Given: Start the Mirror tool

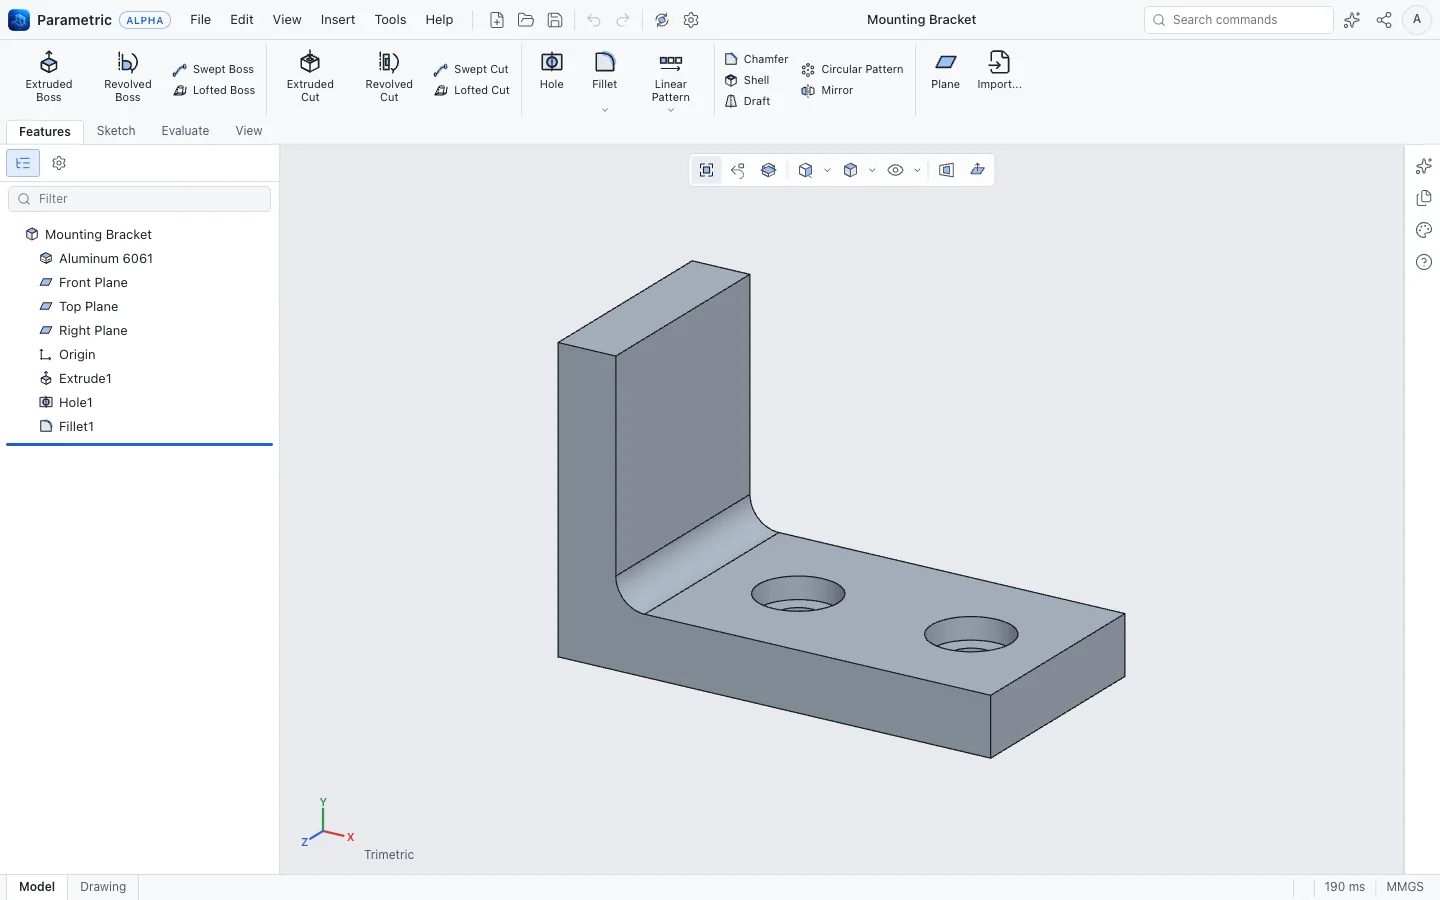Looking at the screenshot, I should click(827, 90).
